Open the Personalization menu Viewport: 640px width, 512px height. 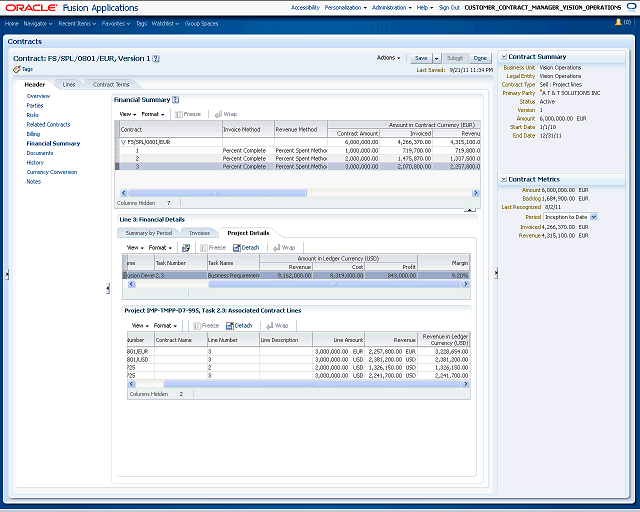pyautogui.click(x=345, y=7)
